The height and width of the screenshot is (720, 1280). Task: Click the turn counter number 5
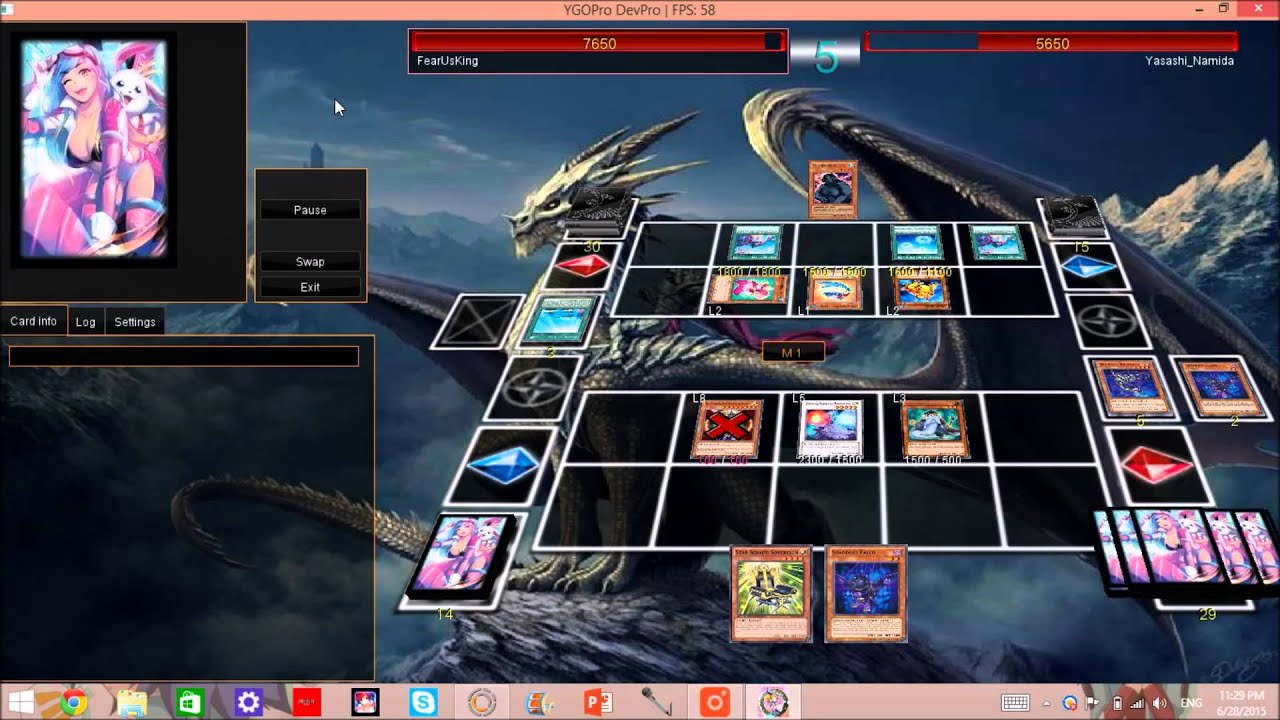click(x=826, y=58)
